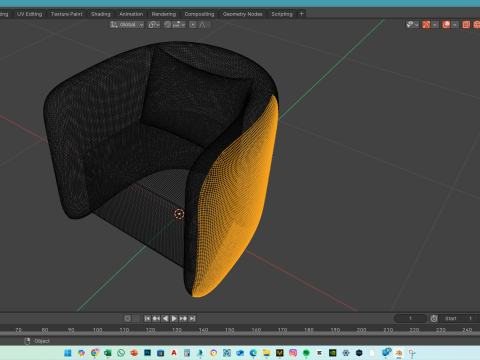The width and height of the screenshot is (480, 360).
Task: Enable auto keying record button in timeline
Action: click(127, 319)
